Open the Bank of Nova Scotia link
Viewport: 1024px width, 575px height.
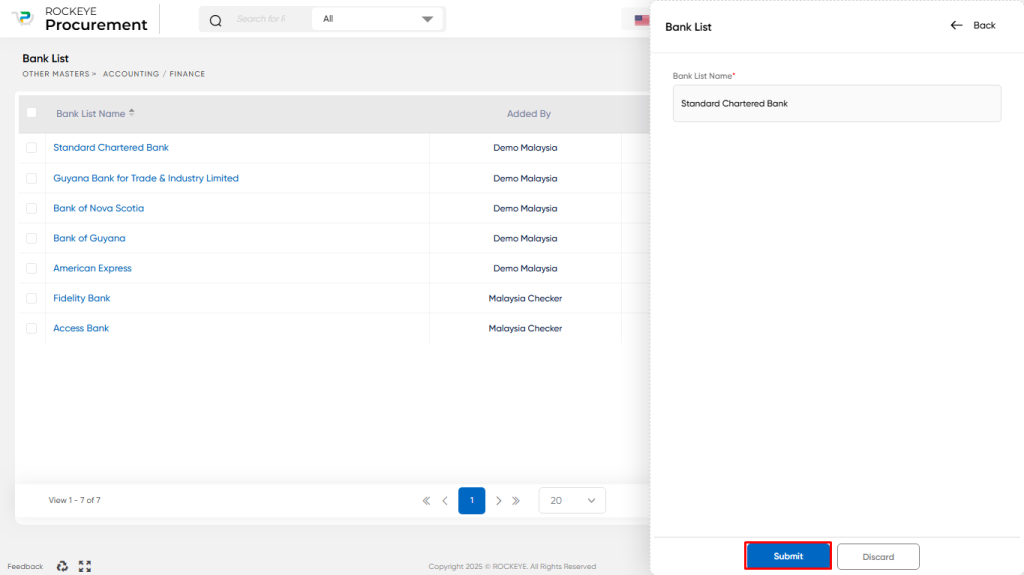pyautogui.click(x=99, y=208)
